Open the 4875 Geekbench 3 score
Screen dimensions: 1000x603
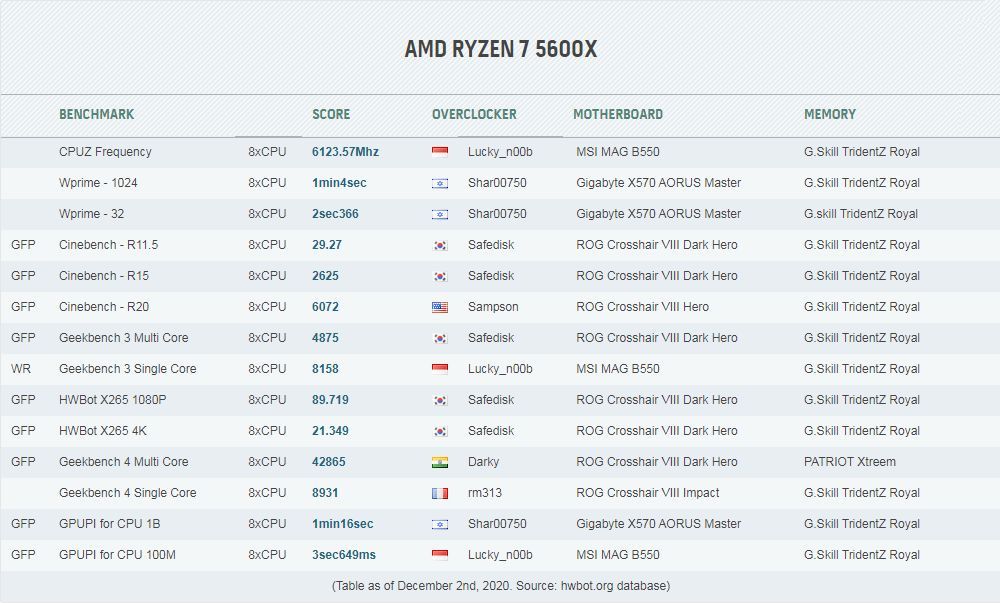(x=325, y=338)
